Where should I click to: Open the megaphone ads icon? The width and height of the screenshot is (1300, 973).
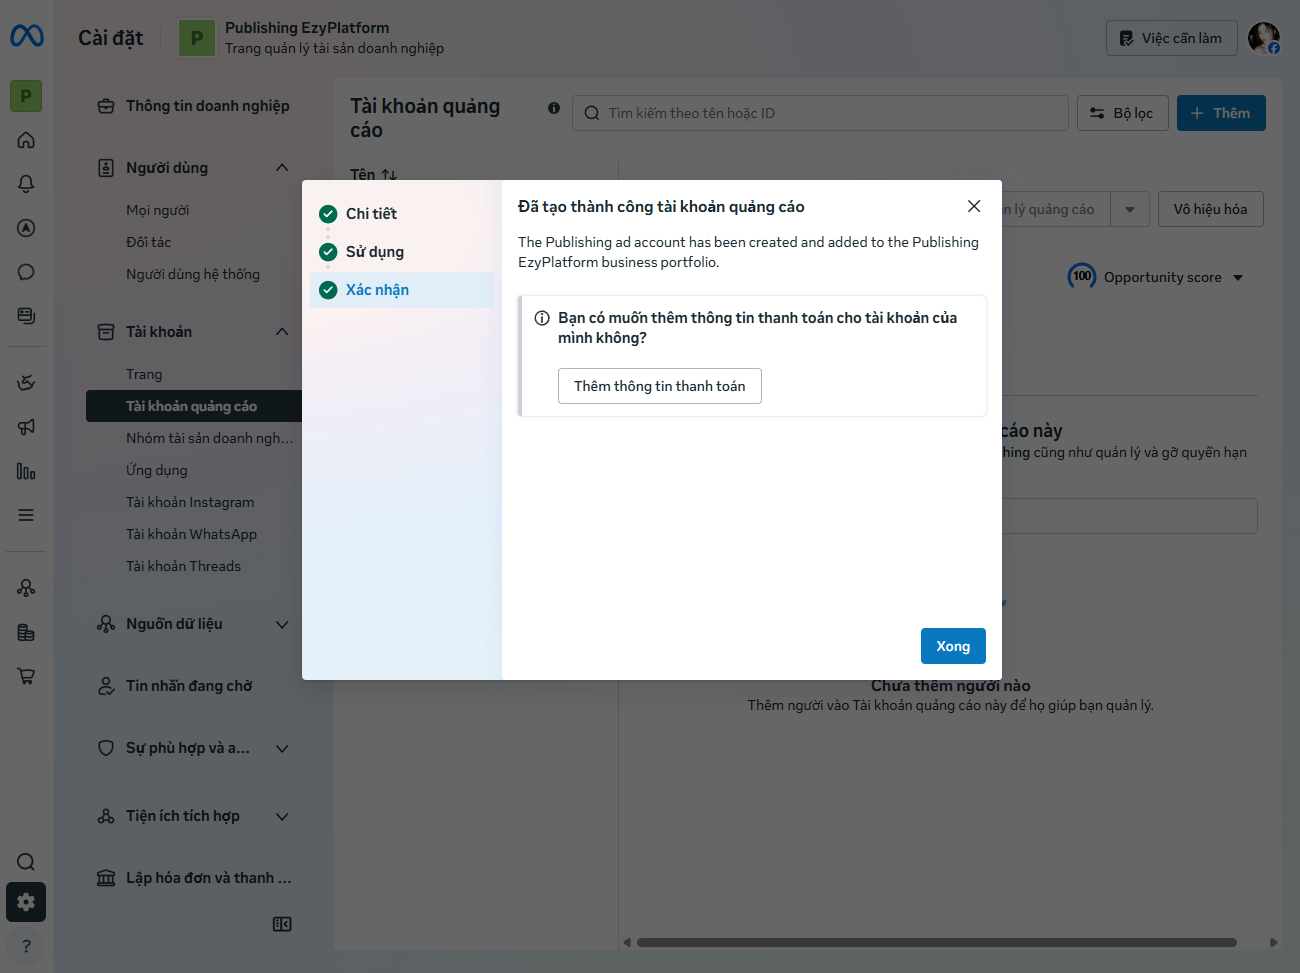pos(26,427)
